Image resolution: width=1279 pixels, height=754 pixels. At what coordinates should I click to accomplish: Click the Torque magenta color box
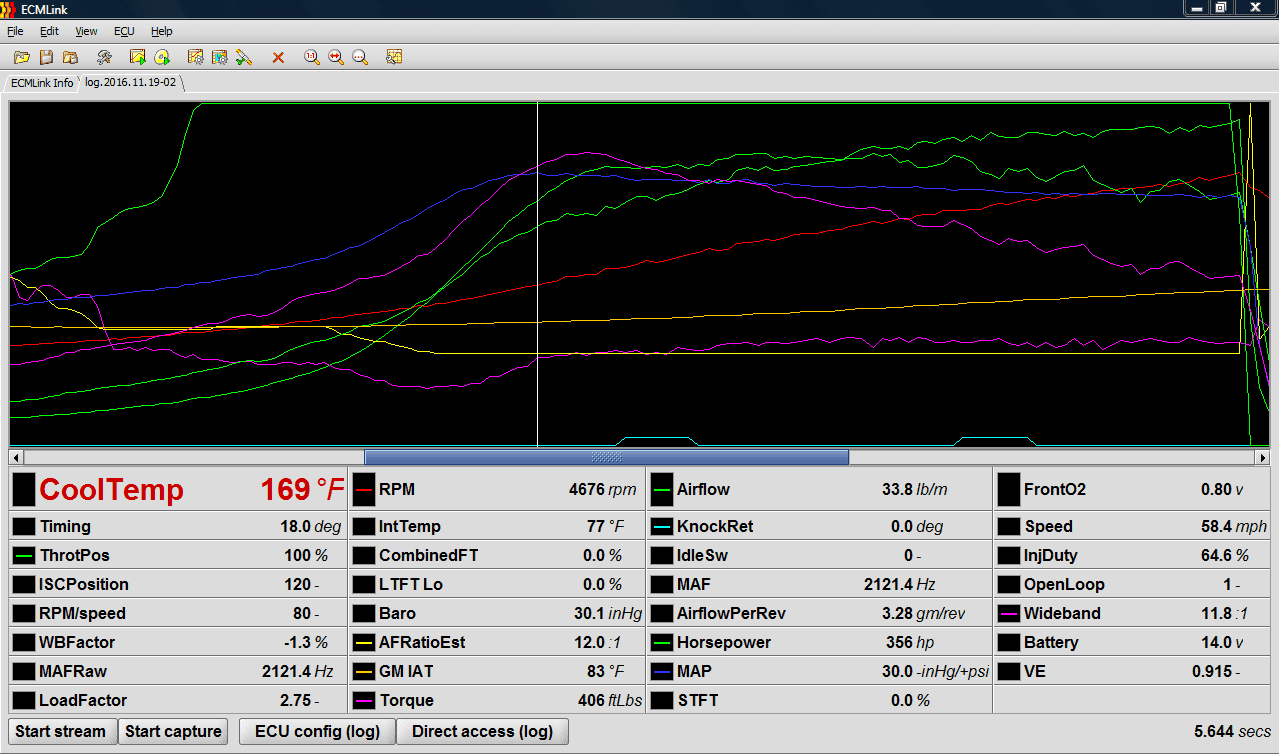click(x=362, y=700)
